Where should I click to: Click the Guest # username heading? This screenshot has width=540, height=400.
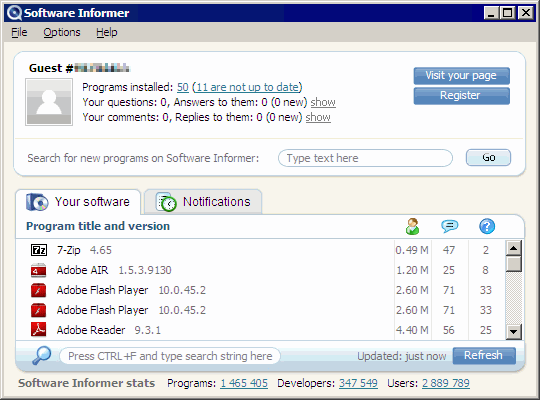pos(79,68)
